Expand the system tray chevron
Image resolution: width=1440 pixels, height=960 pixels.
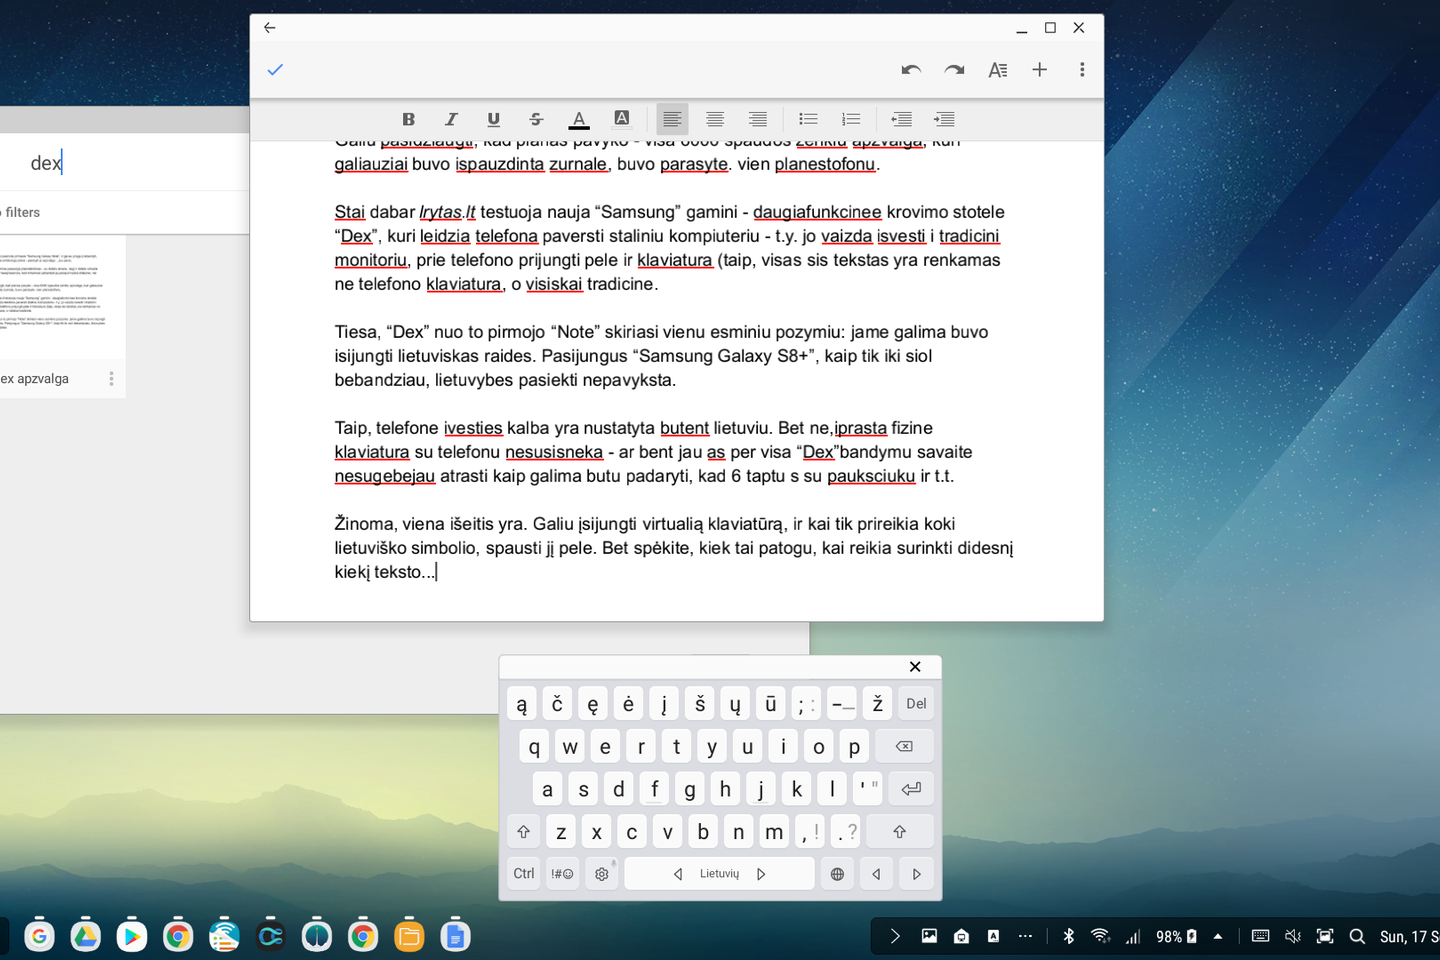[x=895, y=936]
